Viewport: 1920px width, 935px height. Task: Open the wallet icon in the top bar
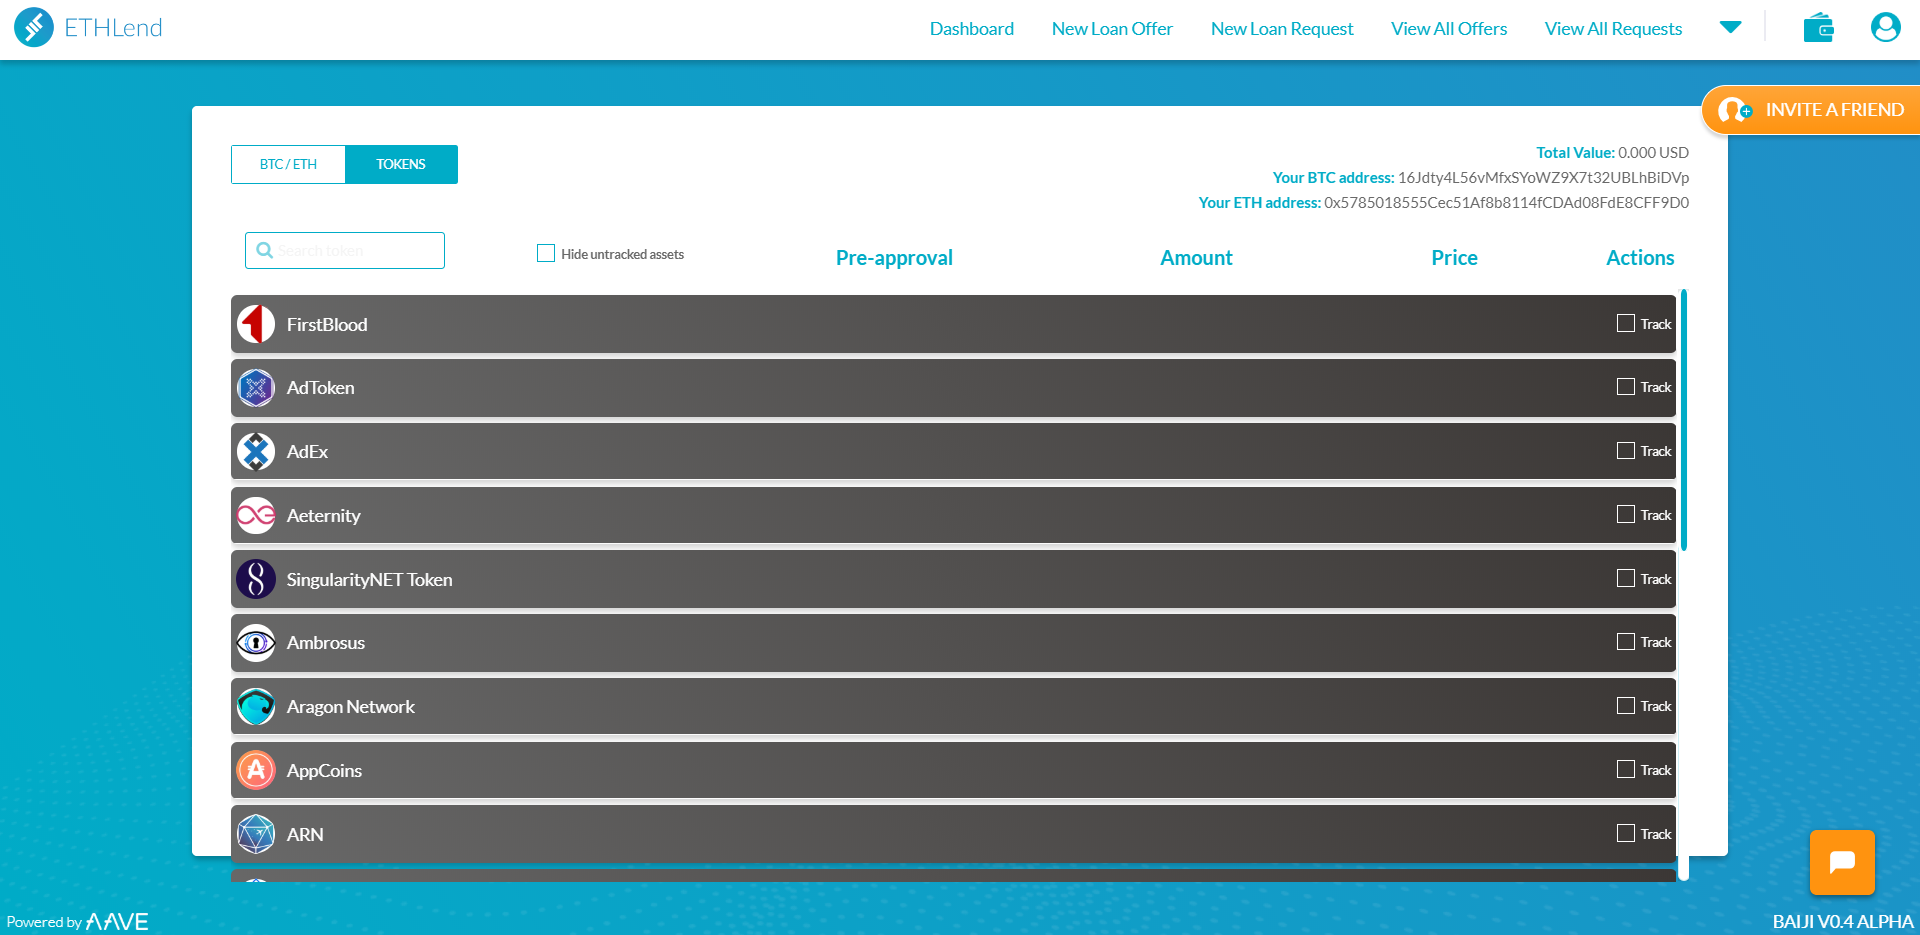(x=1819, y=27)
